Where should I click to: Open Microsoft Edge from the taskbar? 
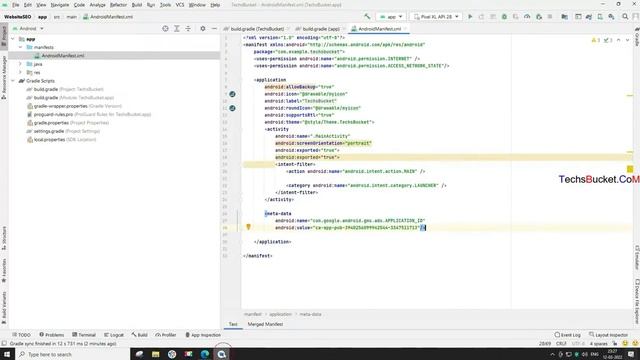pos(204,354)
